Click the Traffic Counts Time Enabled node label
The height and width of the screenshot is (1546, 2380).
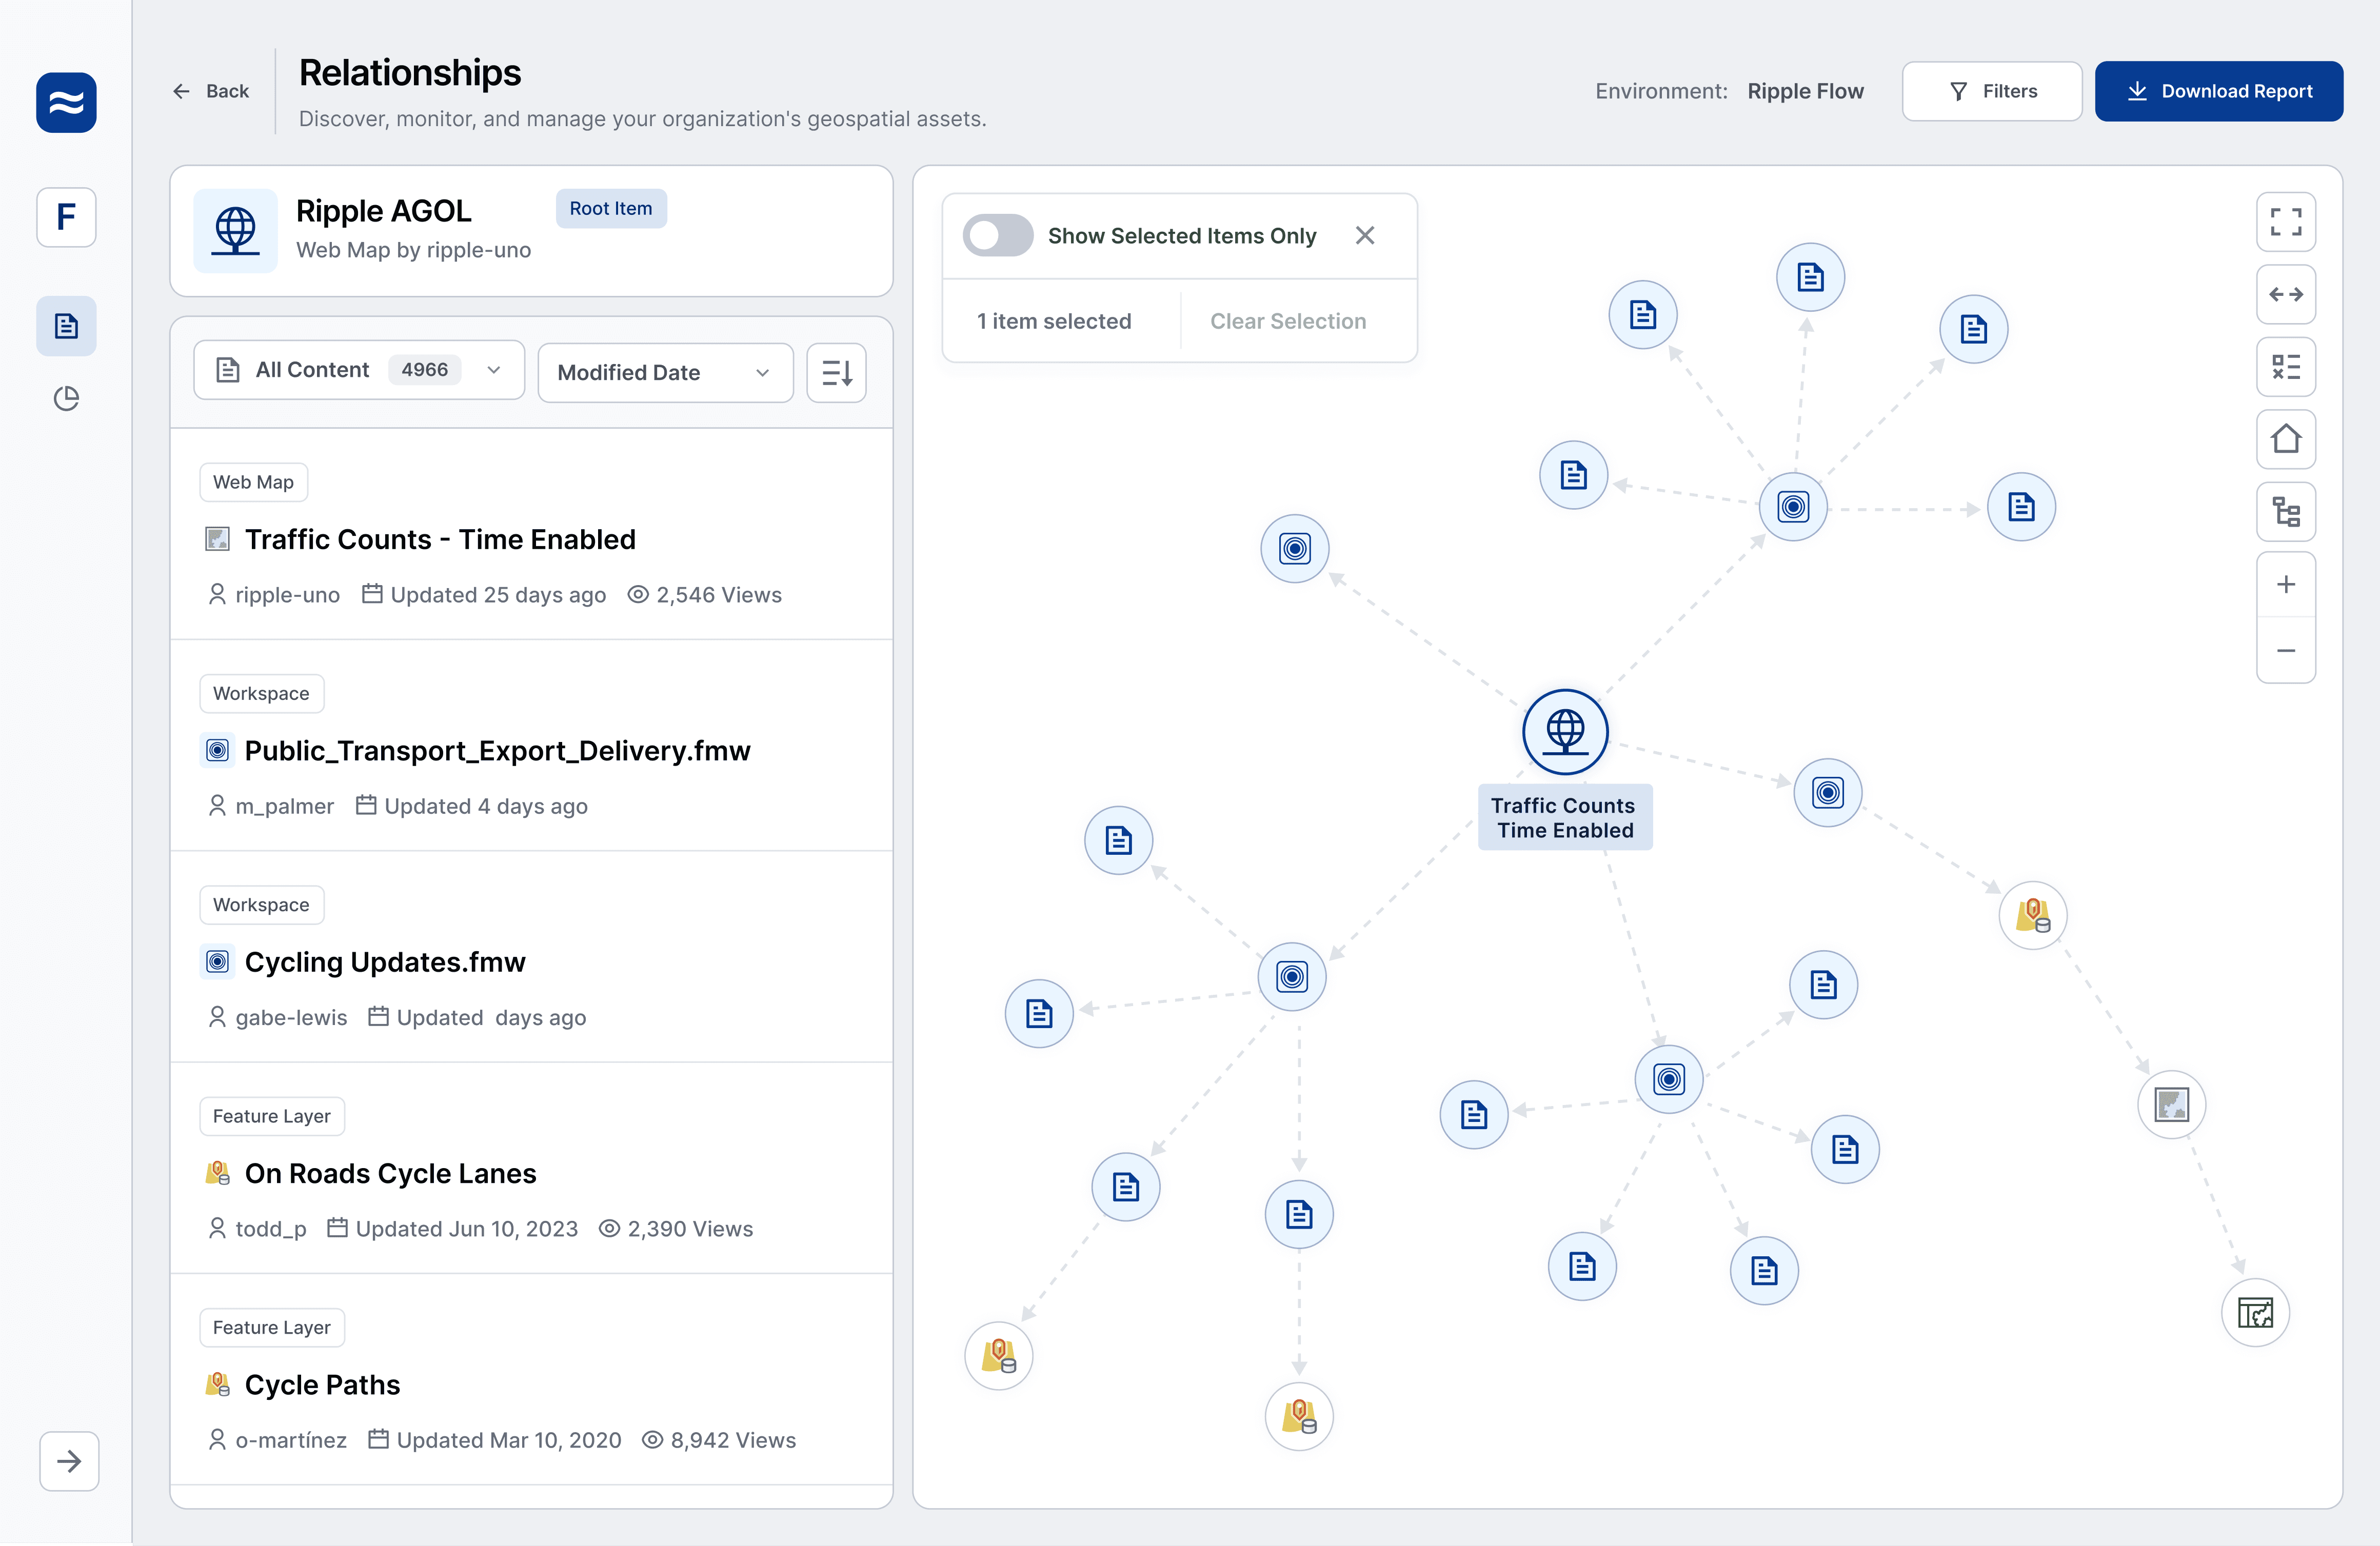point(1565,817)
